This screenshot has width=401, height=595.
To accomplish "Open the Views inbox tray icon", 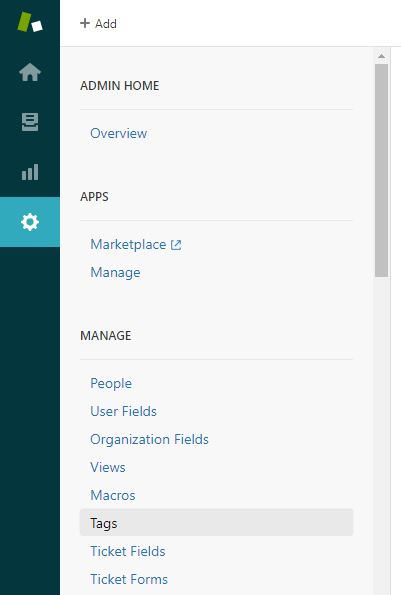I will pos(30,122).
